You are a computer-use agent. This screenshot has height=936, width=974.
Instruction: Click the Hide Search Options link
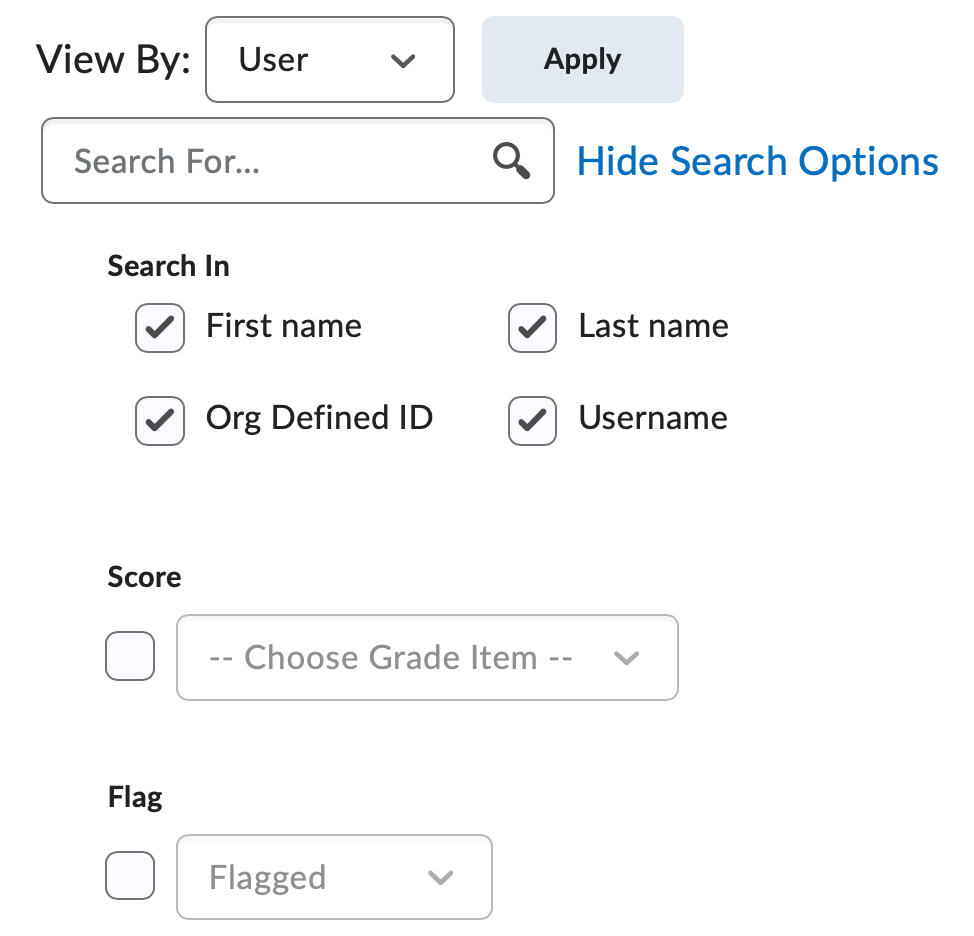coord(757,161)
